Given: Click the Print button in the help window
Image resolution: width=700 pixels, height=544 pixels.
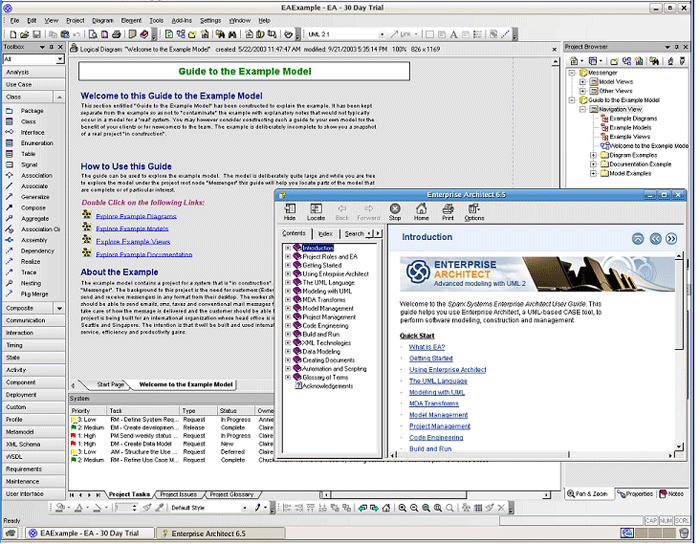Looking at the screenshot, I should click(448, 212).
